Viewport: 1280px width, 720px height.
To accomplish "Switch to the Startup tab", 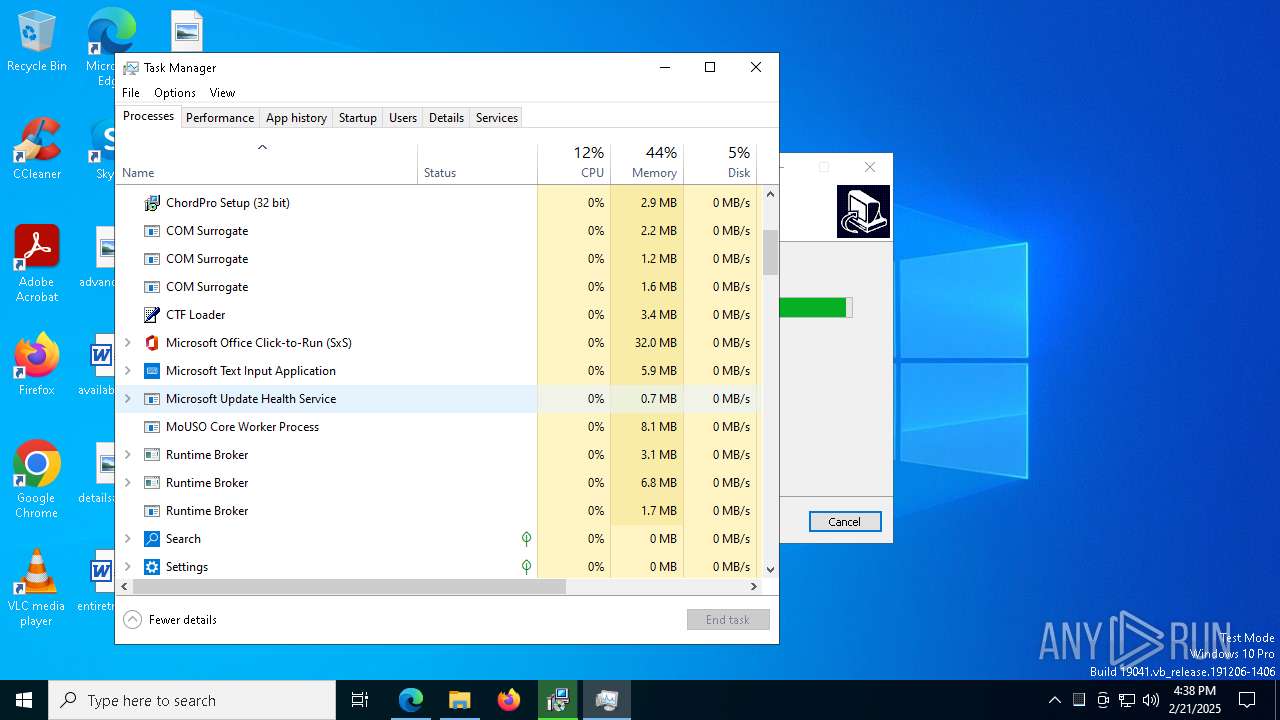I will (357, 118).
